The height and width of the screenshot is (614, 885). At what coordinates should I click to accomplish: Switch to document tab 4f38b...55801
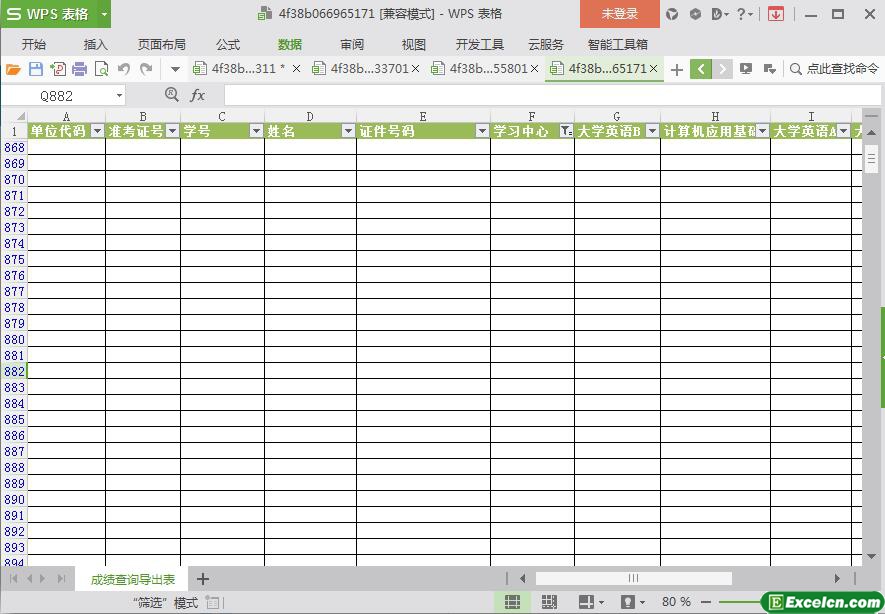[480, 69]
